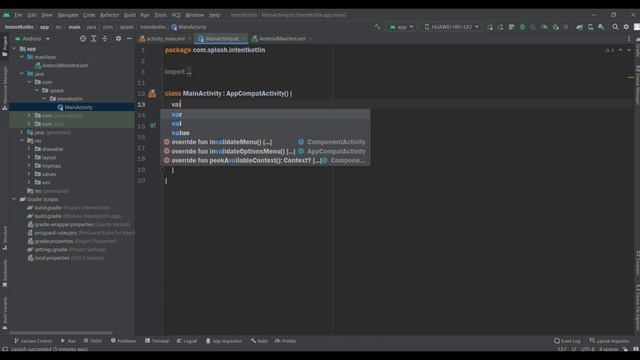The image size is (640, 360).
Task: Open the app run configuration dropdown
Action: tap(401, 27)
